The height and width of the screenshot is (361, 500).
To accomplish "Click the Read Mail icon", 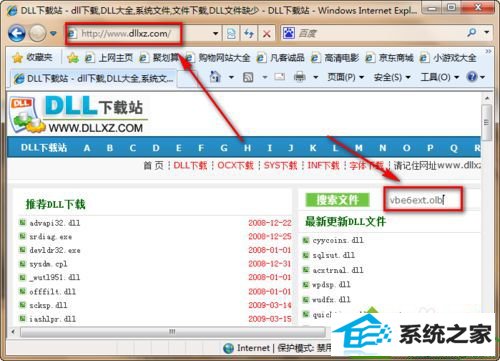I will [x=279, y=77].
